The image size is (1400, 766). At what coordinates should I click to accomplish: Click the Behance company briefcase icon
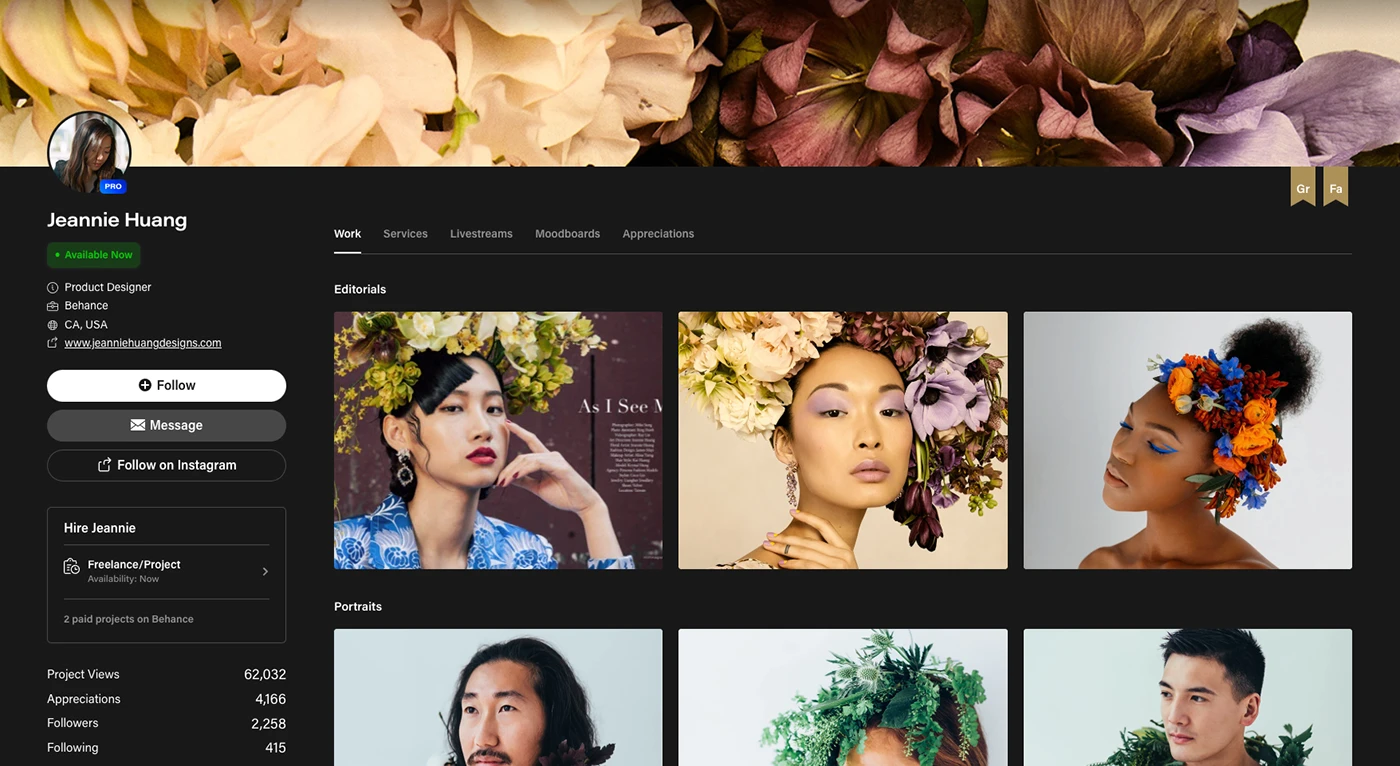point(53,306)
